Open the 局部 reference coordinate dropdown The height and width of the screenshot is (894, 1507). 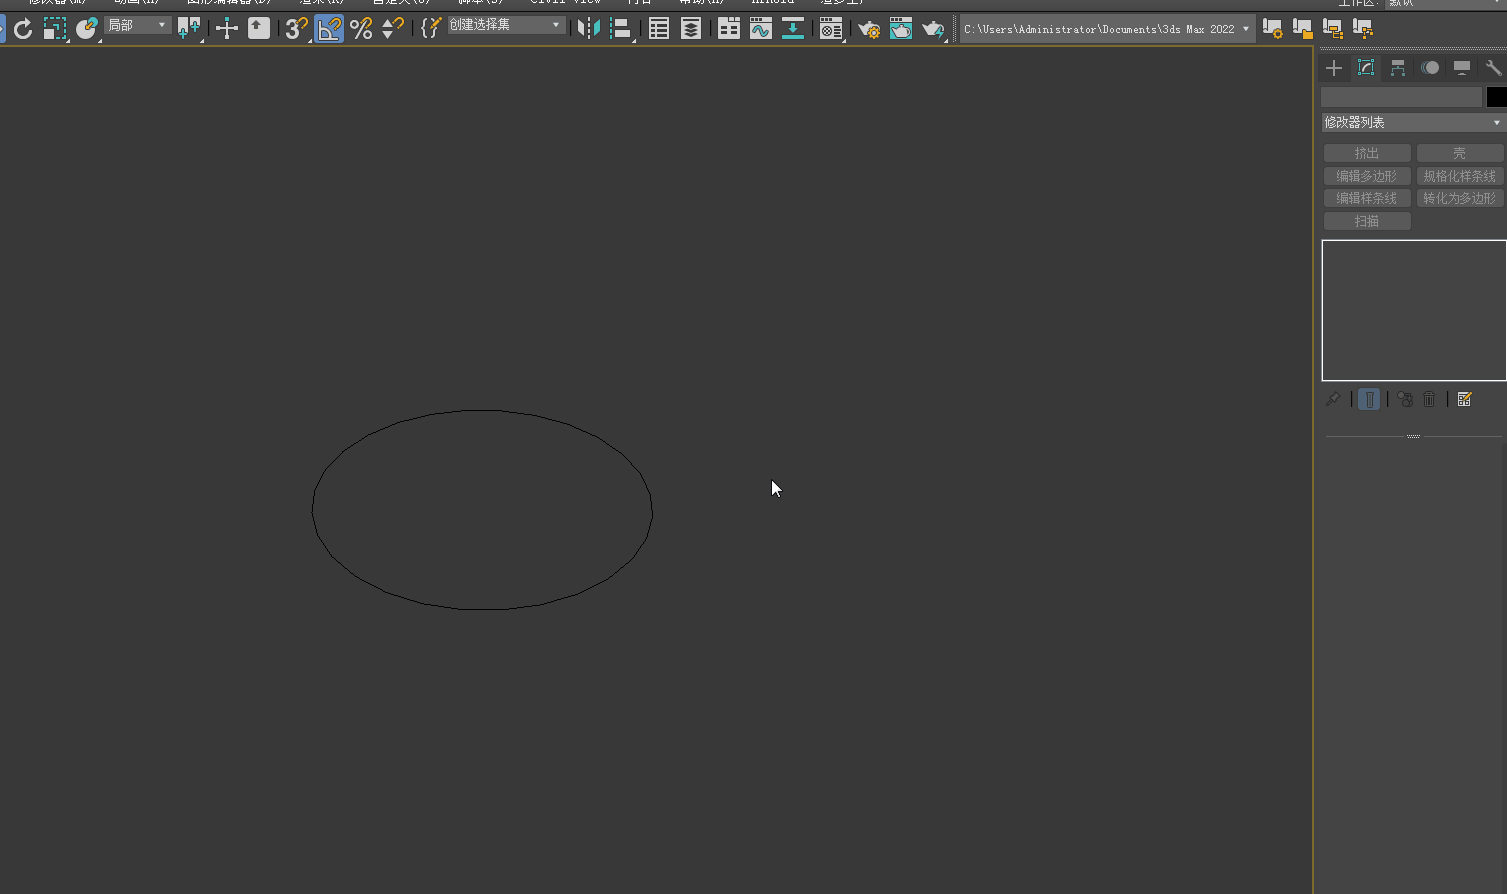(138, 25)
